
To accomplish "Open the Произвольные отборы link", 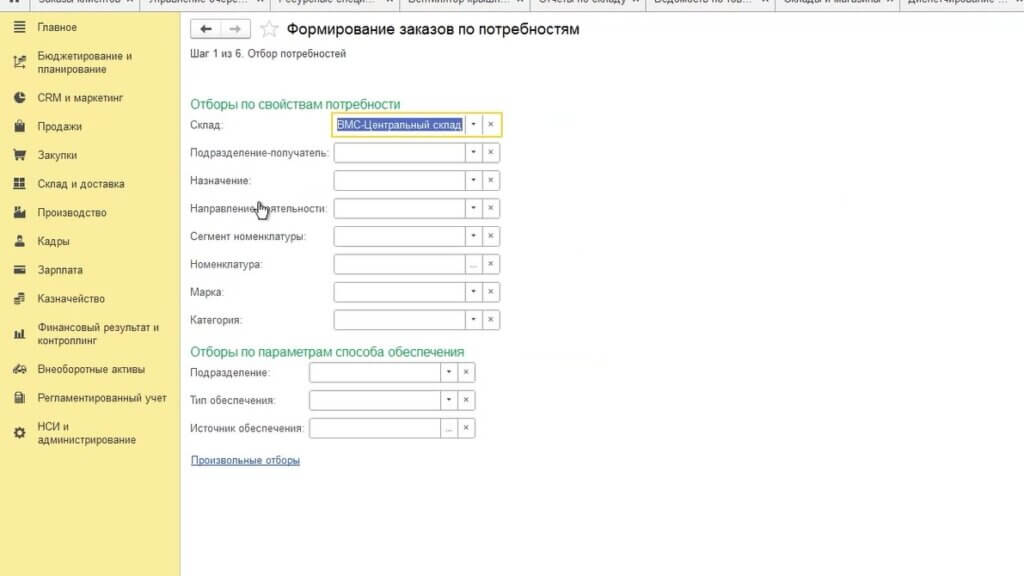I will [245, 461].
